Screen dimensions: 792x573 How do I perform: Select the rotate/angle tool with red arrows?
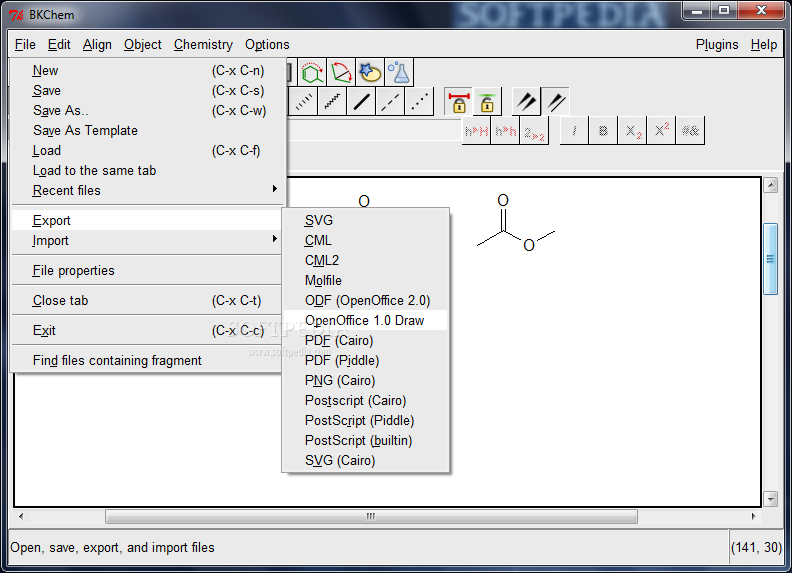click(x=341, y=73)
